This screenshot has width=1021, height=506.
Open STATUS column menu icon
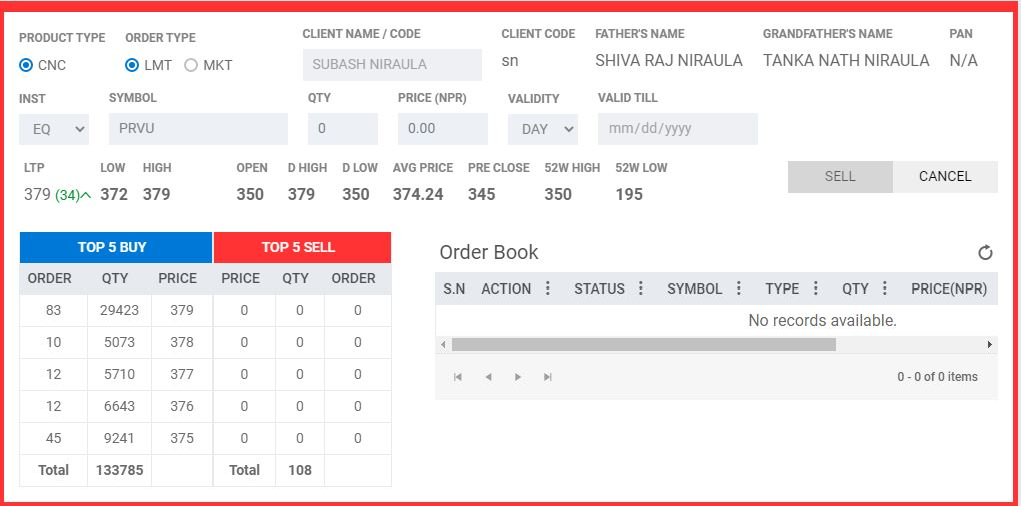(641, 289)
